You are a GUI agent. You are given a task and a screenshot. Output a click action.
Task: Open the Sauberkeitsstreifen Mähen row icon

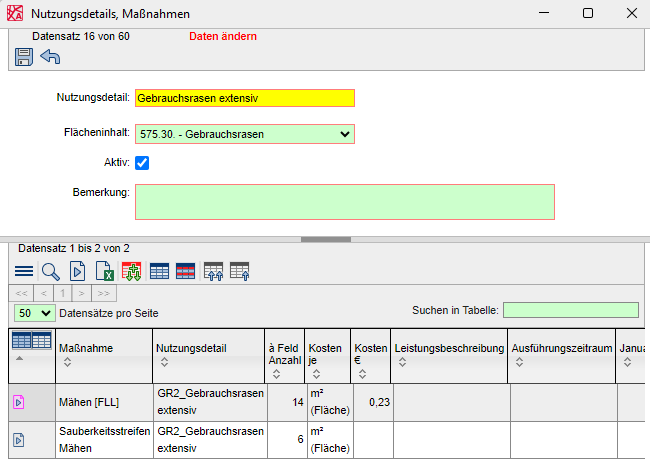tap(19, 439)
